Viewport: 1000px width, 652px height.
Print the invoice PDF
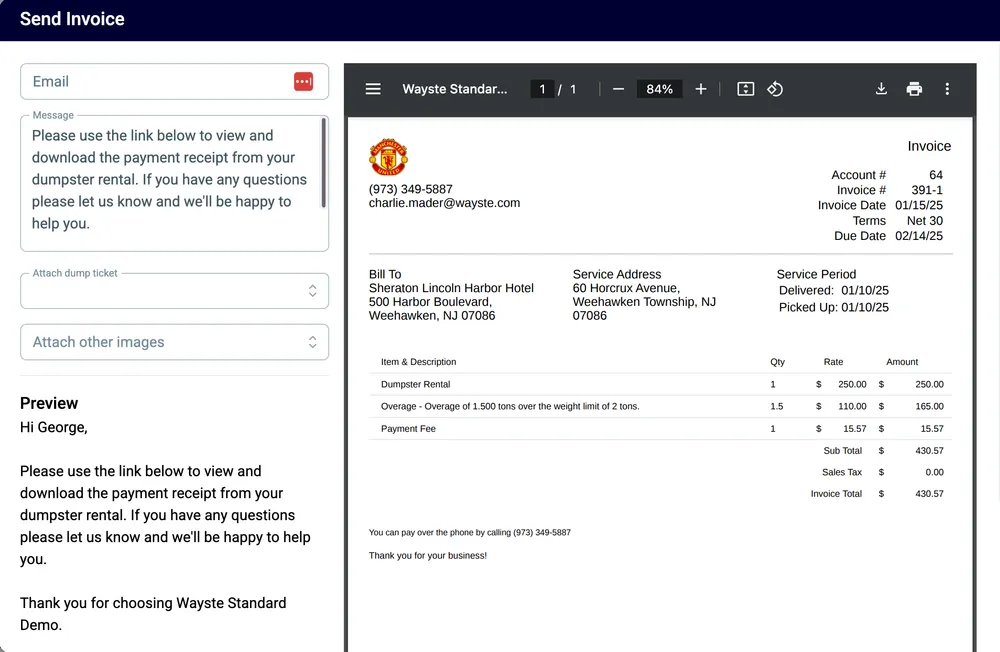point(914,89)
